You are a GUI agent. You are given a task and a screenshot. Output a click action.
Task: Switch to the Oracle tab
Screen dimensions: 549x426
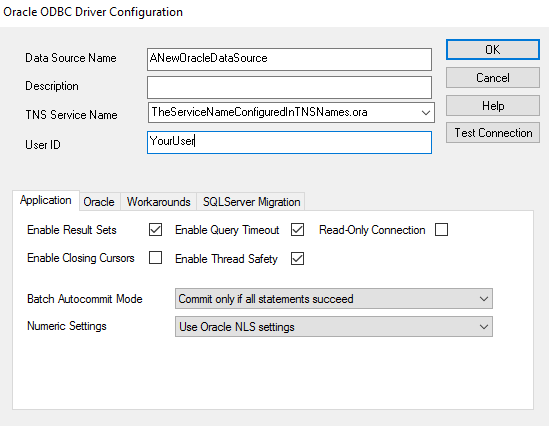pos(99,202)
